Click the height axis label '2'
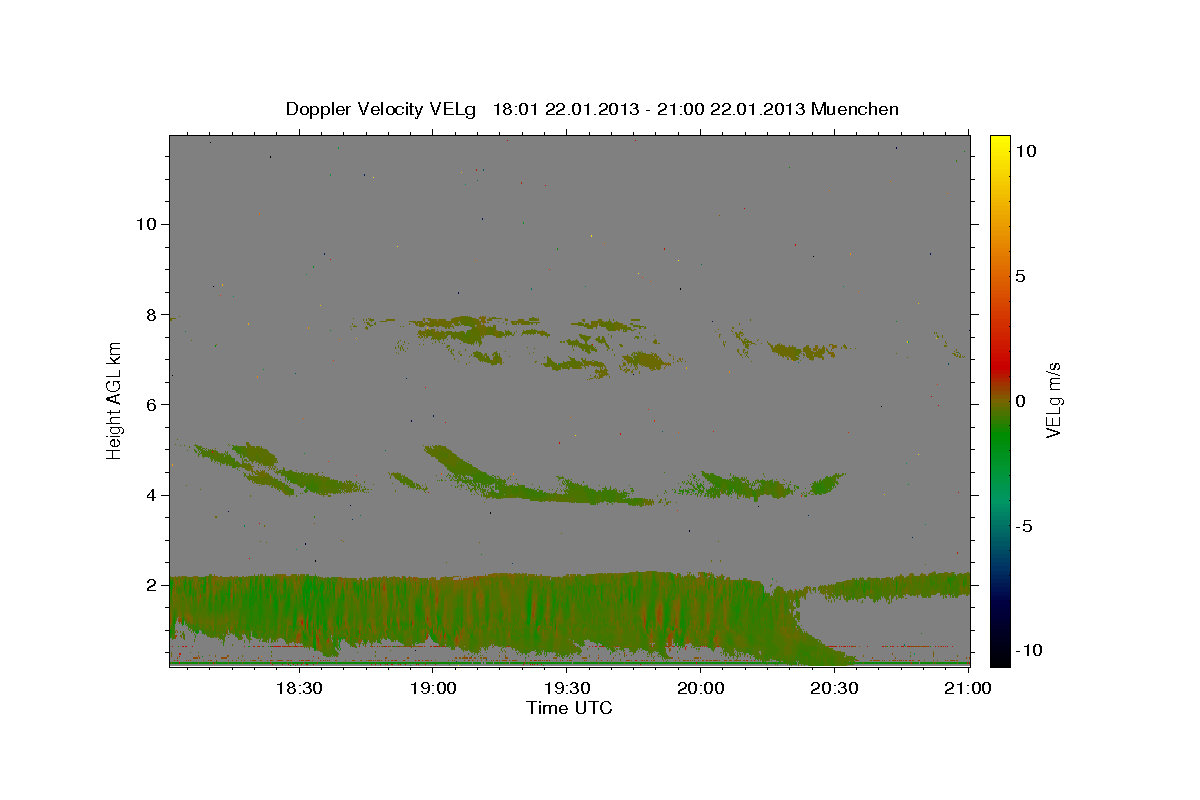Screen dimensions: 1200x800 coord(151,585)
